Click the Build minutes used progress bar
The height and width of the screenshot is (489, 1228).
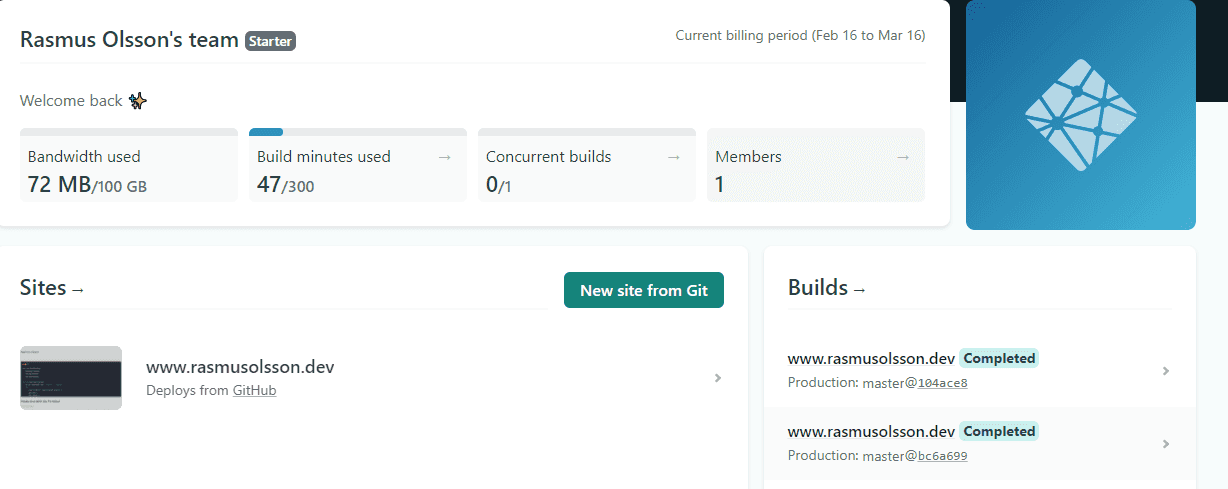pos(358,131)
